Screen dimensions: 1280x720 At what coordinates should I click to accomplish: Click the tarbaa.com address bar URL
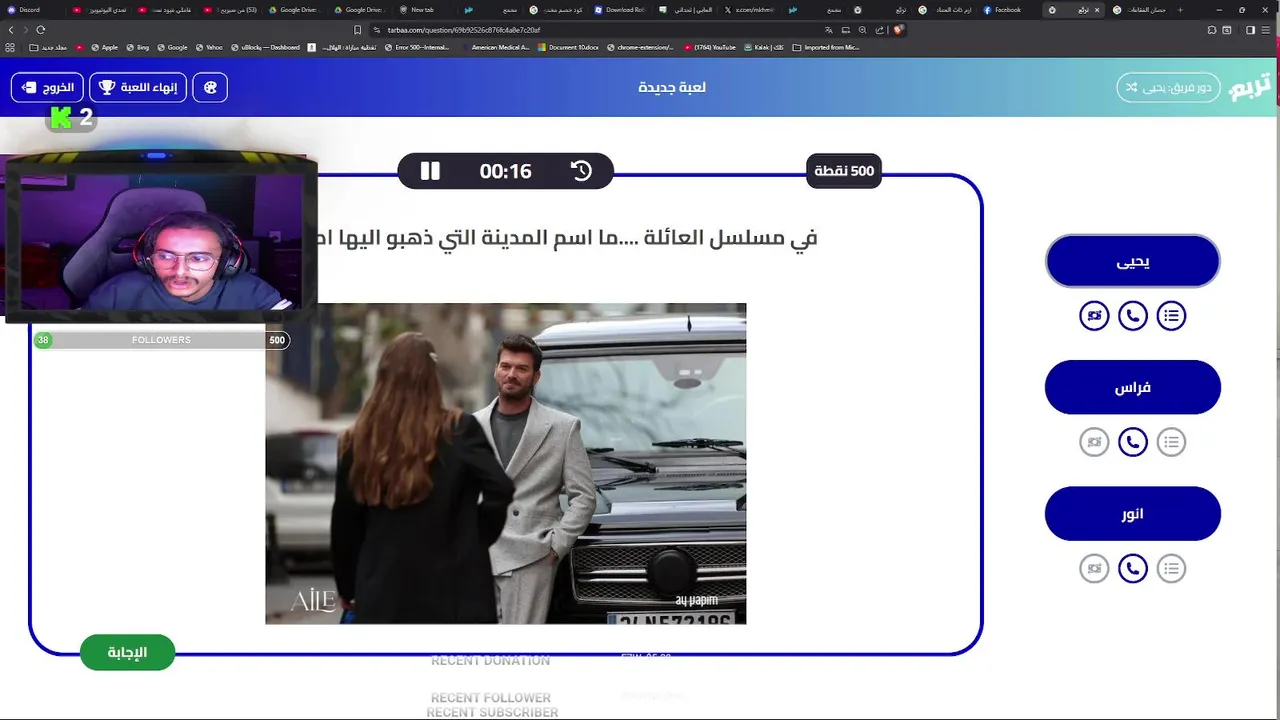pyautogui.click(x=463, y=30)
